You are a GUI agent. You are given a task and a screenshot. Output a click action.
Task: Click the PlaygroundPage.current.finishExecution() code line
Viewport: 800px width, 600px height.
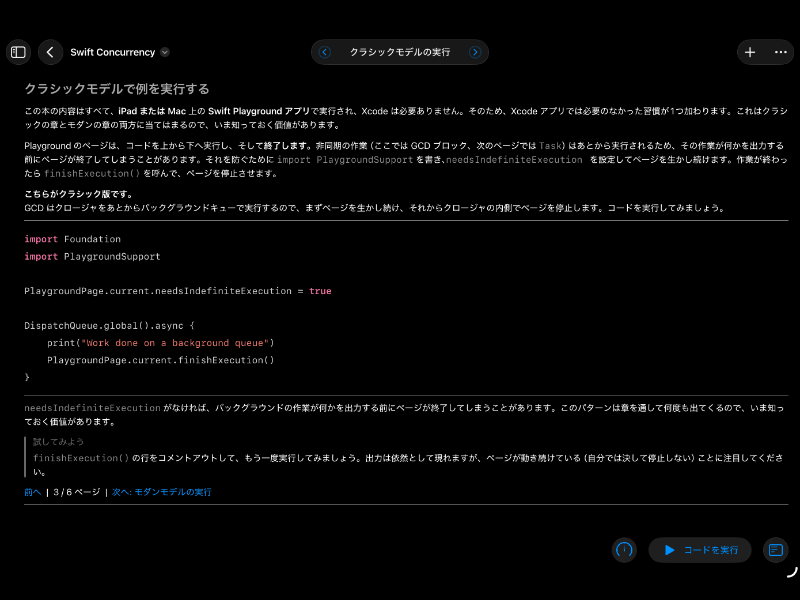click(161, 360)
